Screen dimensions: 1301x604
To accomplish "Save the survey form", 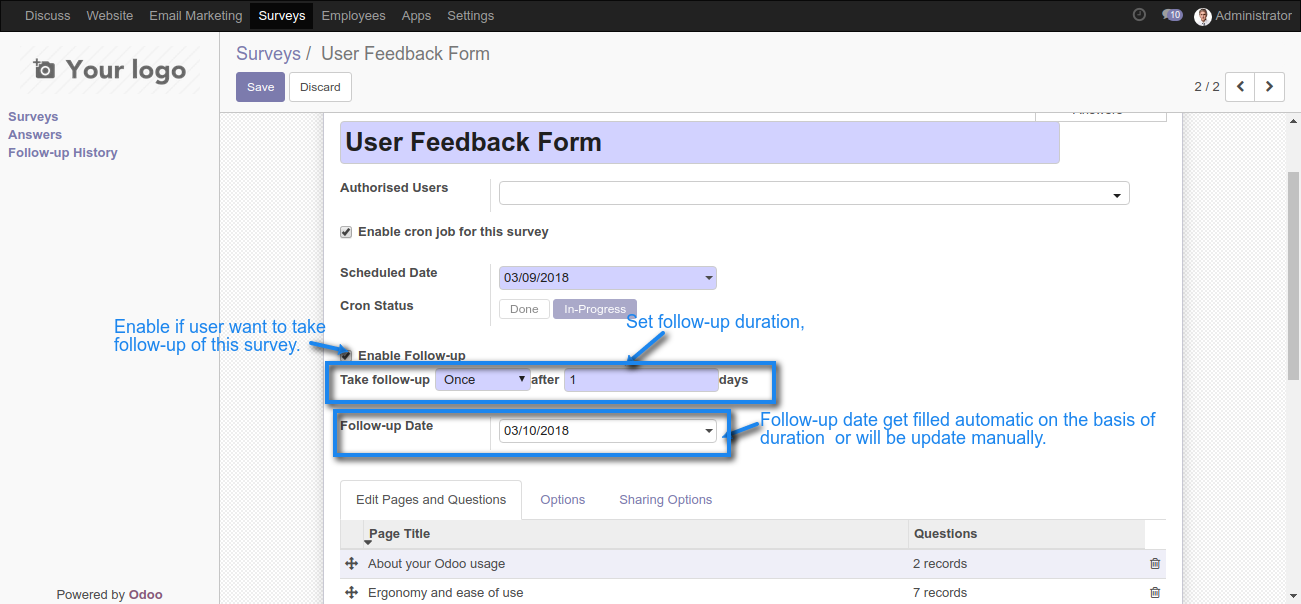I will (261, 87).
